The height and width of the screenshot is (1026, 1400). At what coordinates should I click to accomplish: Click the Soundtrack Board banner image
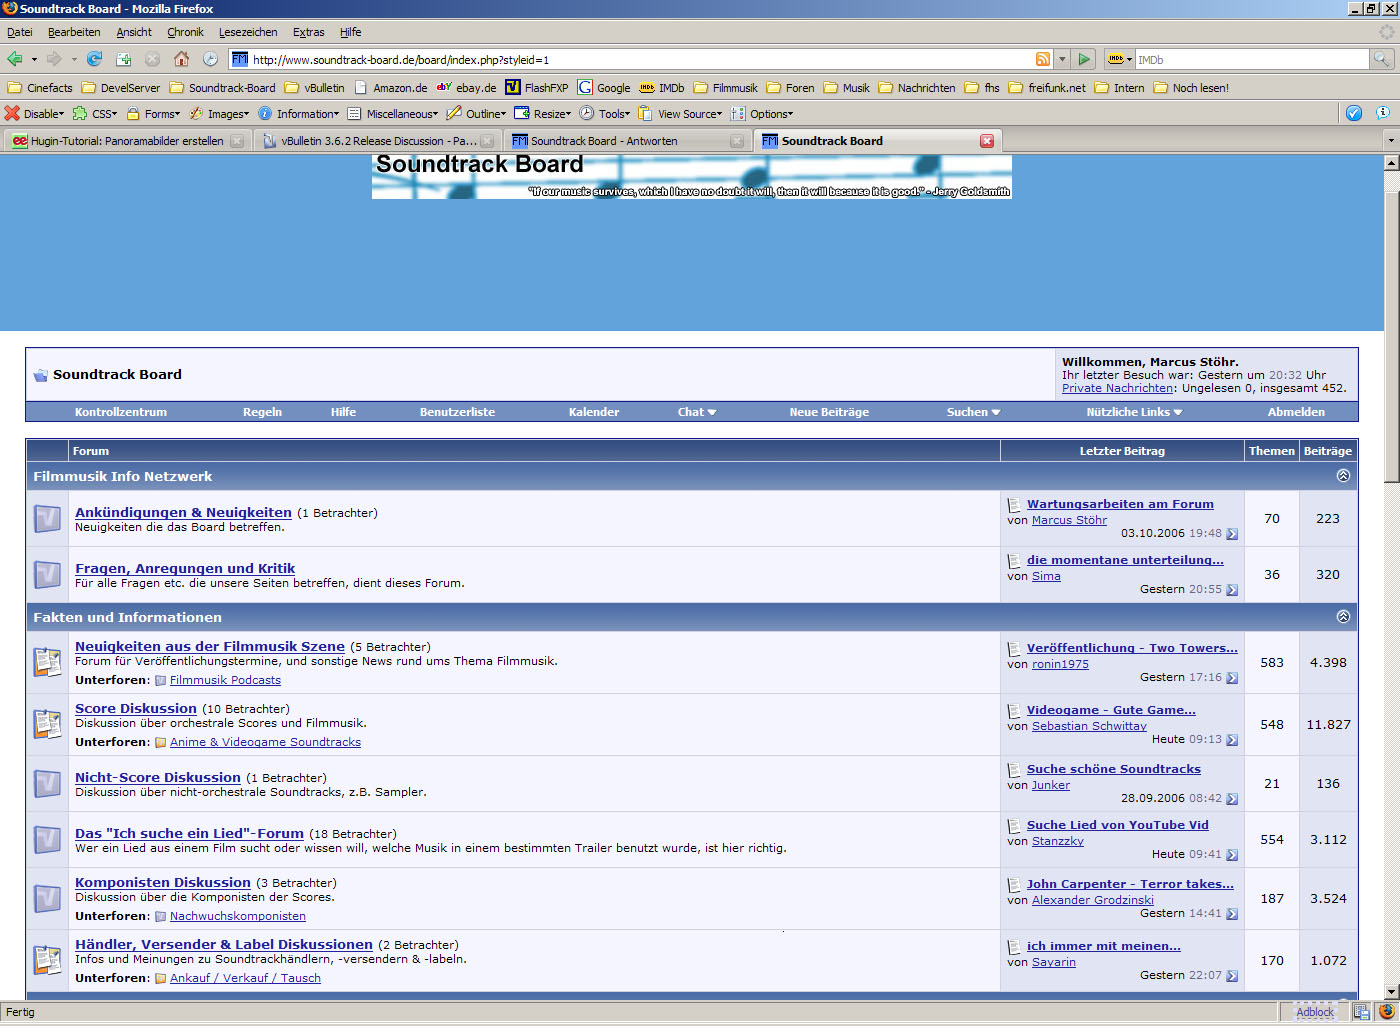click(691, 176)
